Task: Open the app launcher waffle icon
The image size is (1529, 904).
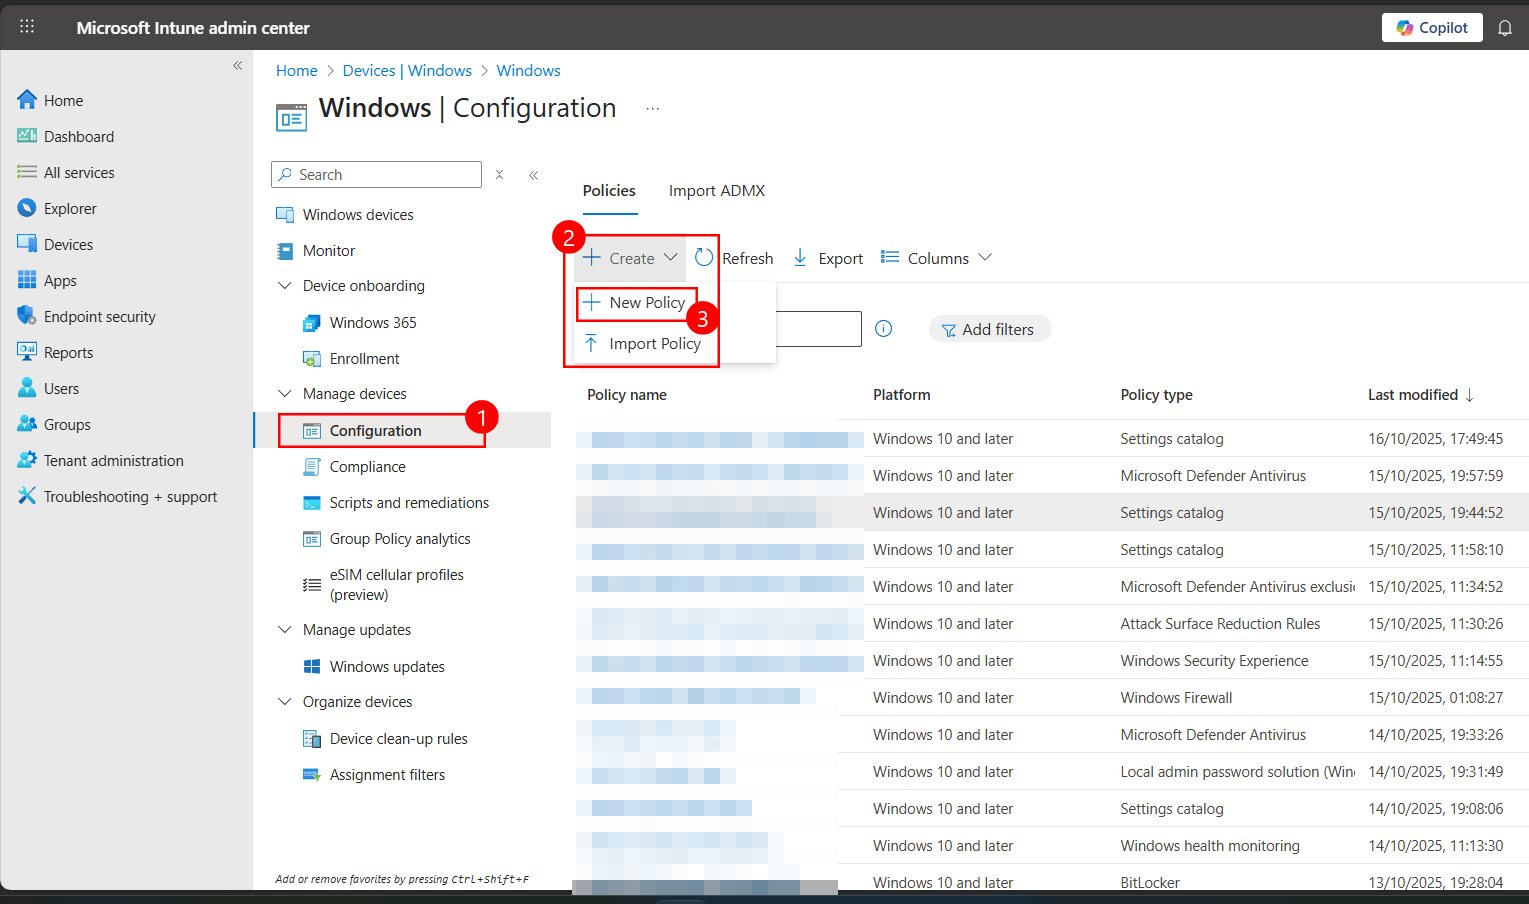Action: [x=27, y=27]
